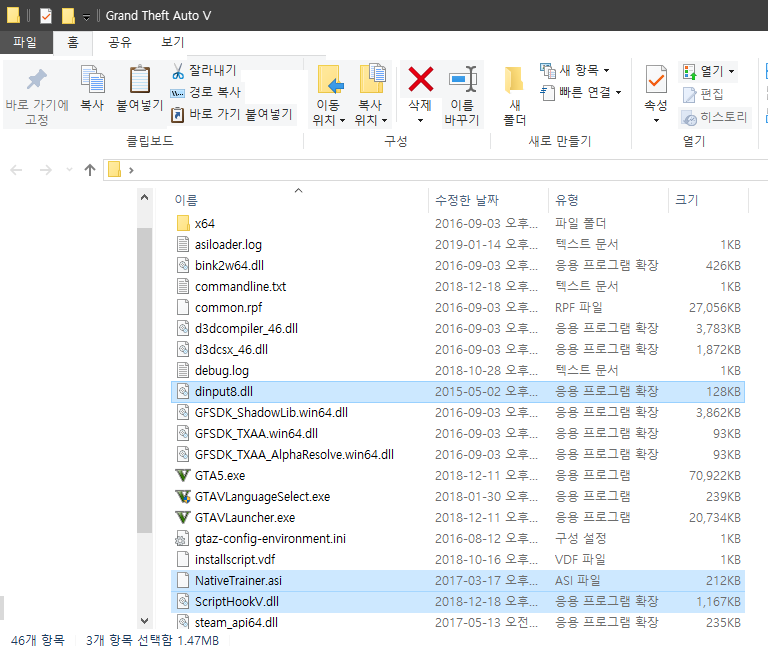Open recent locations dropdown chevron
Screen dimensions: 768x651
click(69, 170)
